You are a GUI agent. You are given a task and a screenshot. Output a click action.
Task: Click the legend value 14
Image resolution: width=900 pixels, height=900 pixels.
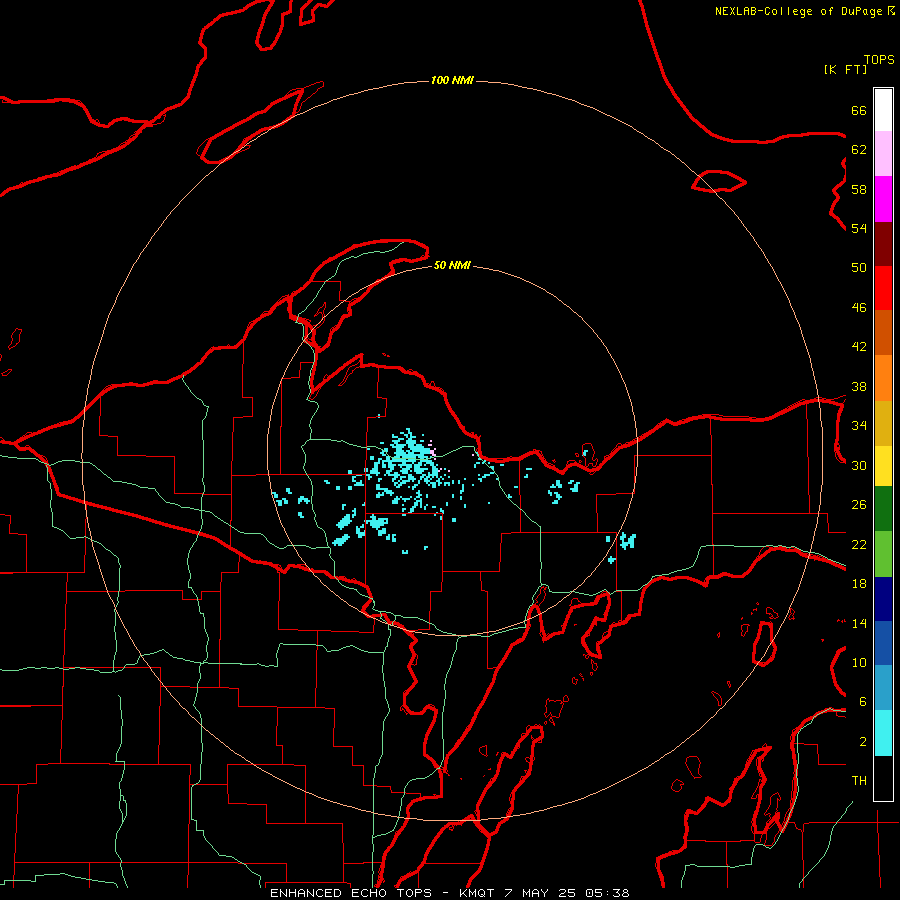tap(859, 623)
